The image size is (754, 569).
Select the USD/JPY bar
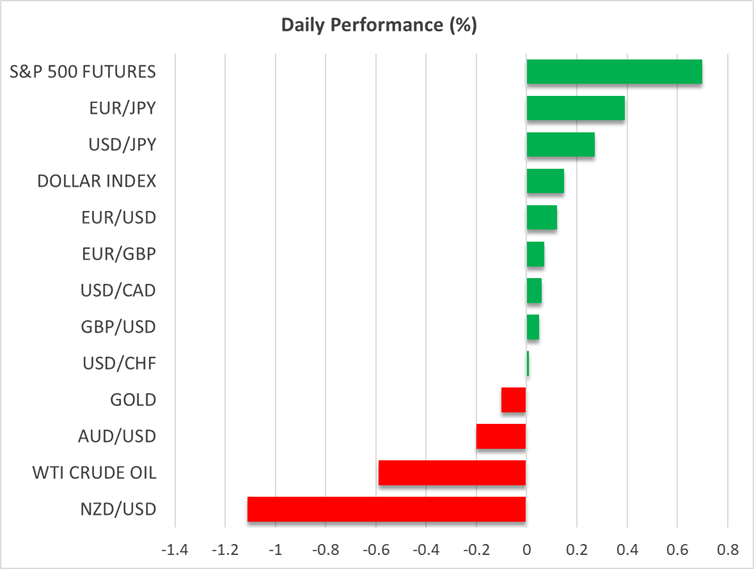(560, 145)
